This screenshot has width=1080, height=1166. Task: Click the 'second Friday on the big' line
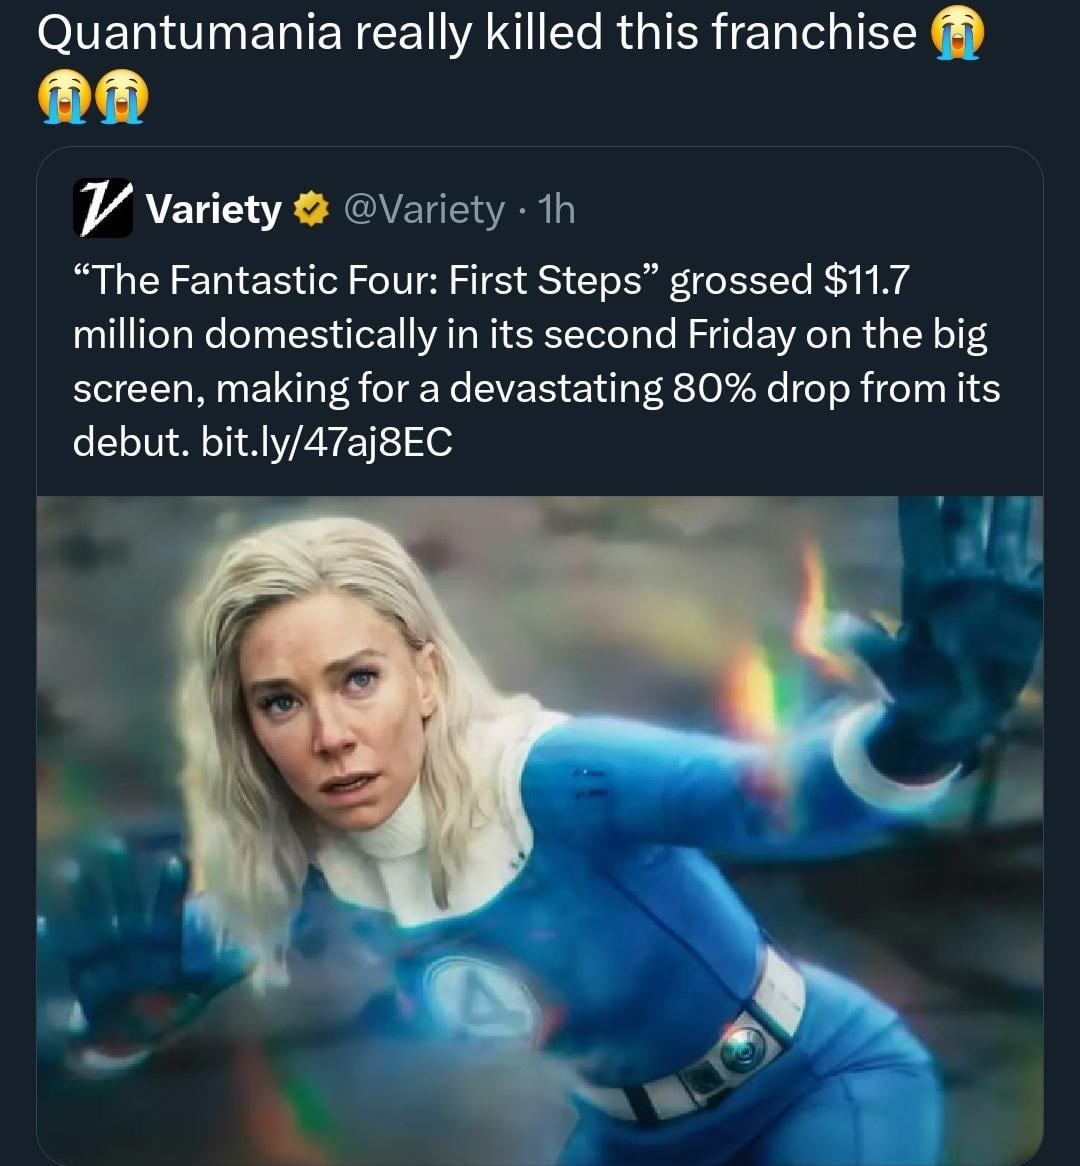pyautogui.click(x=765, y=335)
